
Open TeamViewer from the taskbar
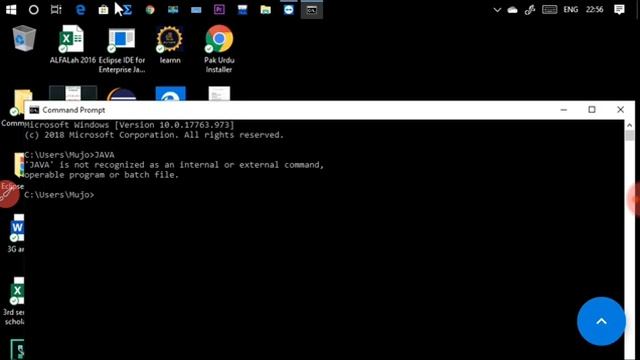click(x=289, y=10)
